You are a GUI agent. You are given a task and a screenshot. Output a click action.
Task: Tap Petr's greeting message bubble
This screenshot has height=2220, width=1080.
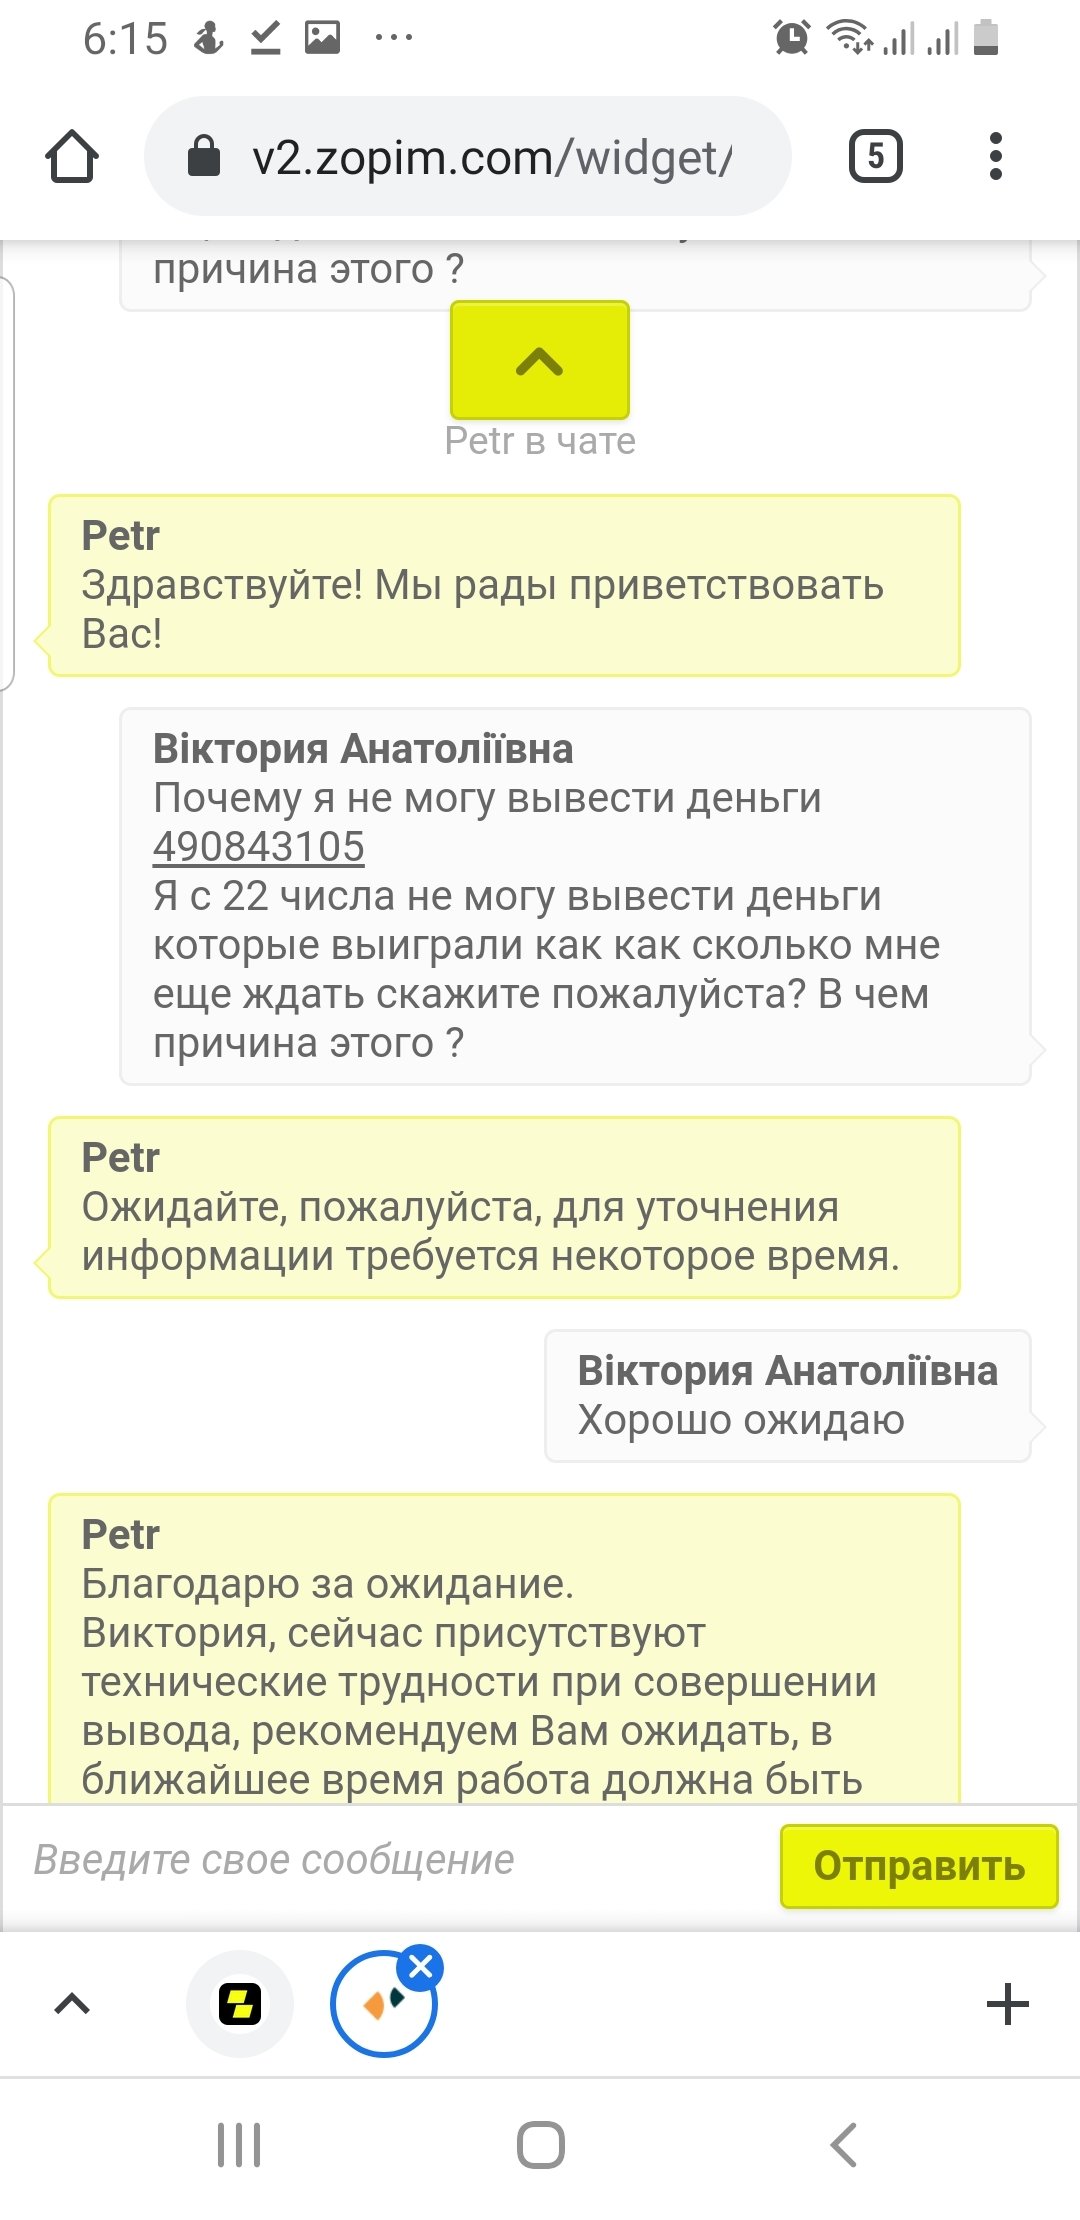pos(505,586)
